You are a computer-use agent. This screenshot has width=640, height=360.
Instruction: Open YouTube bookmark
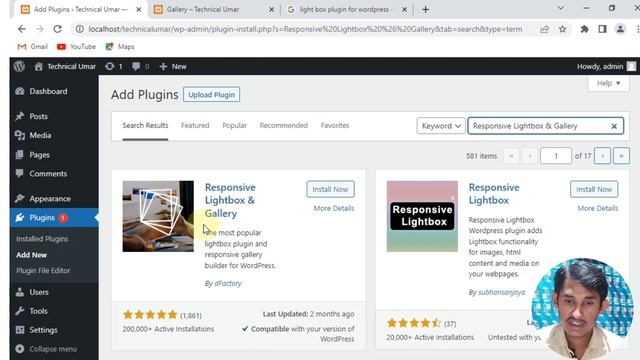click(x=76, y=47)
